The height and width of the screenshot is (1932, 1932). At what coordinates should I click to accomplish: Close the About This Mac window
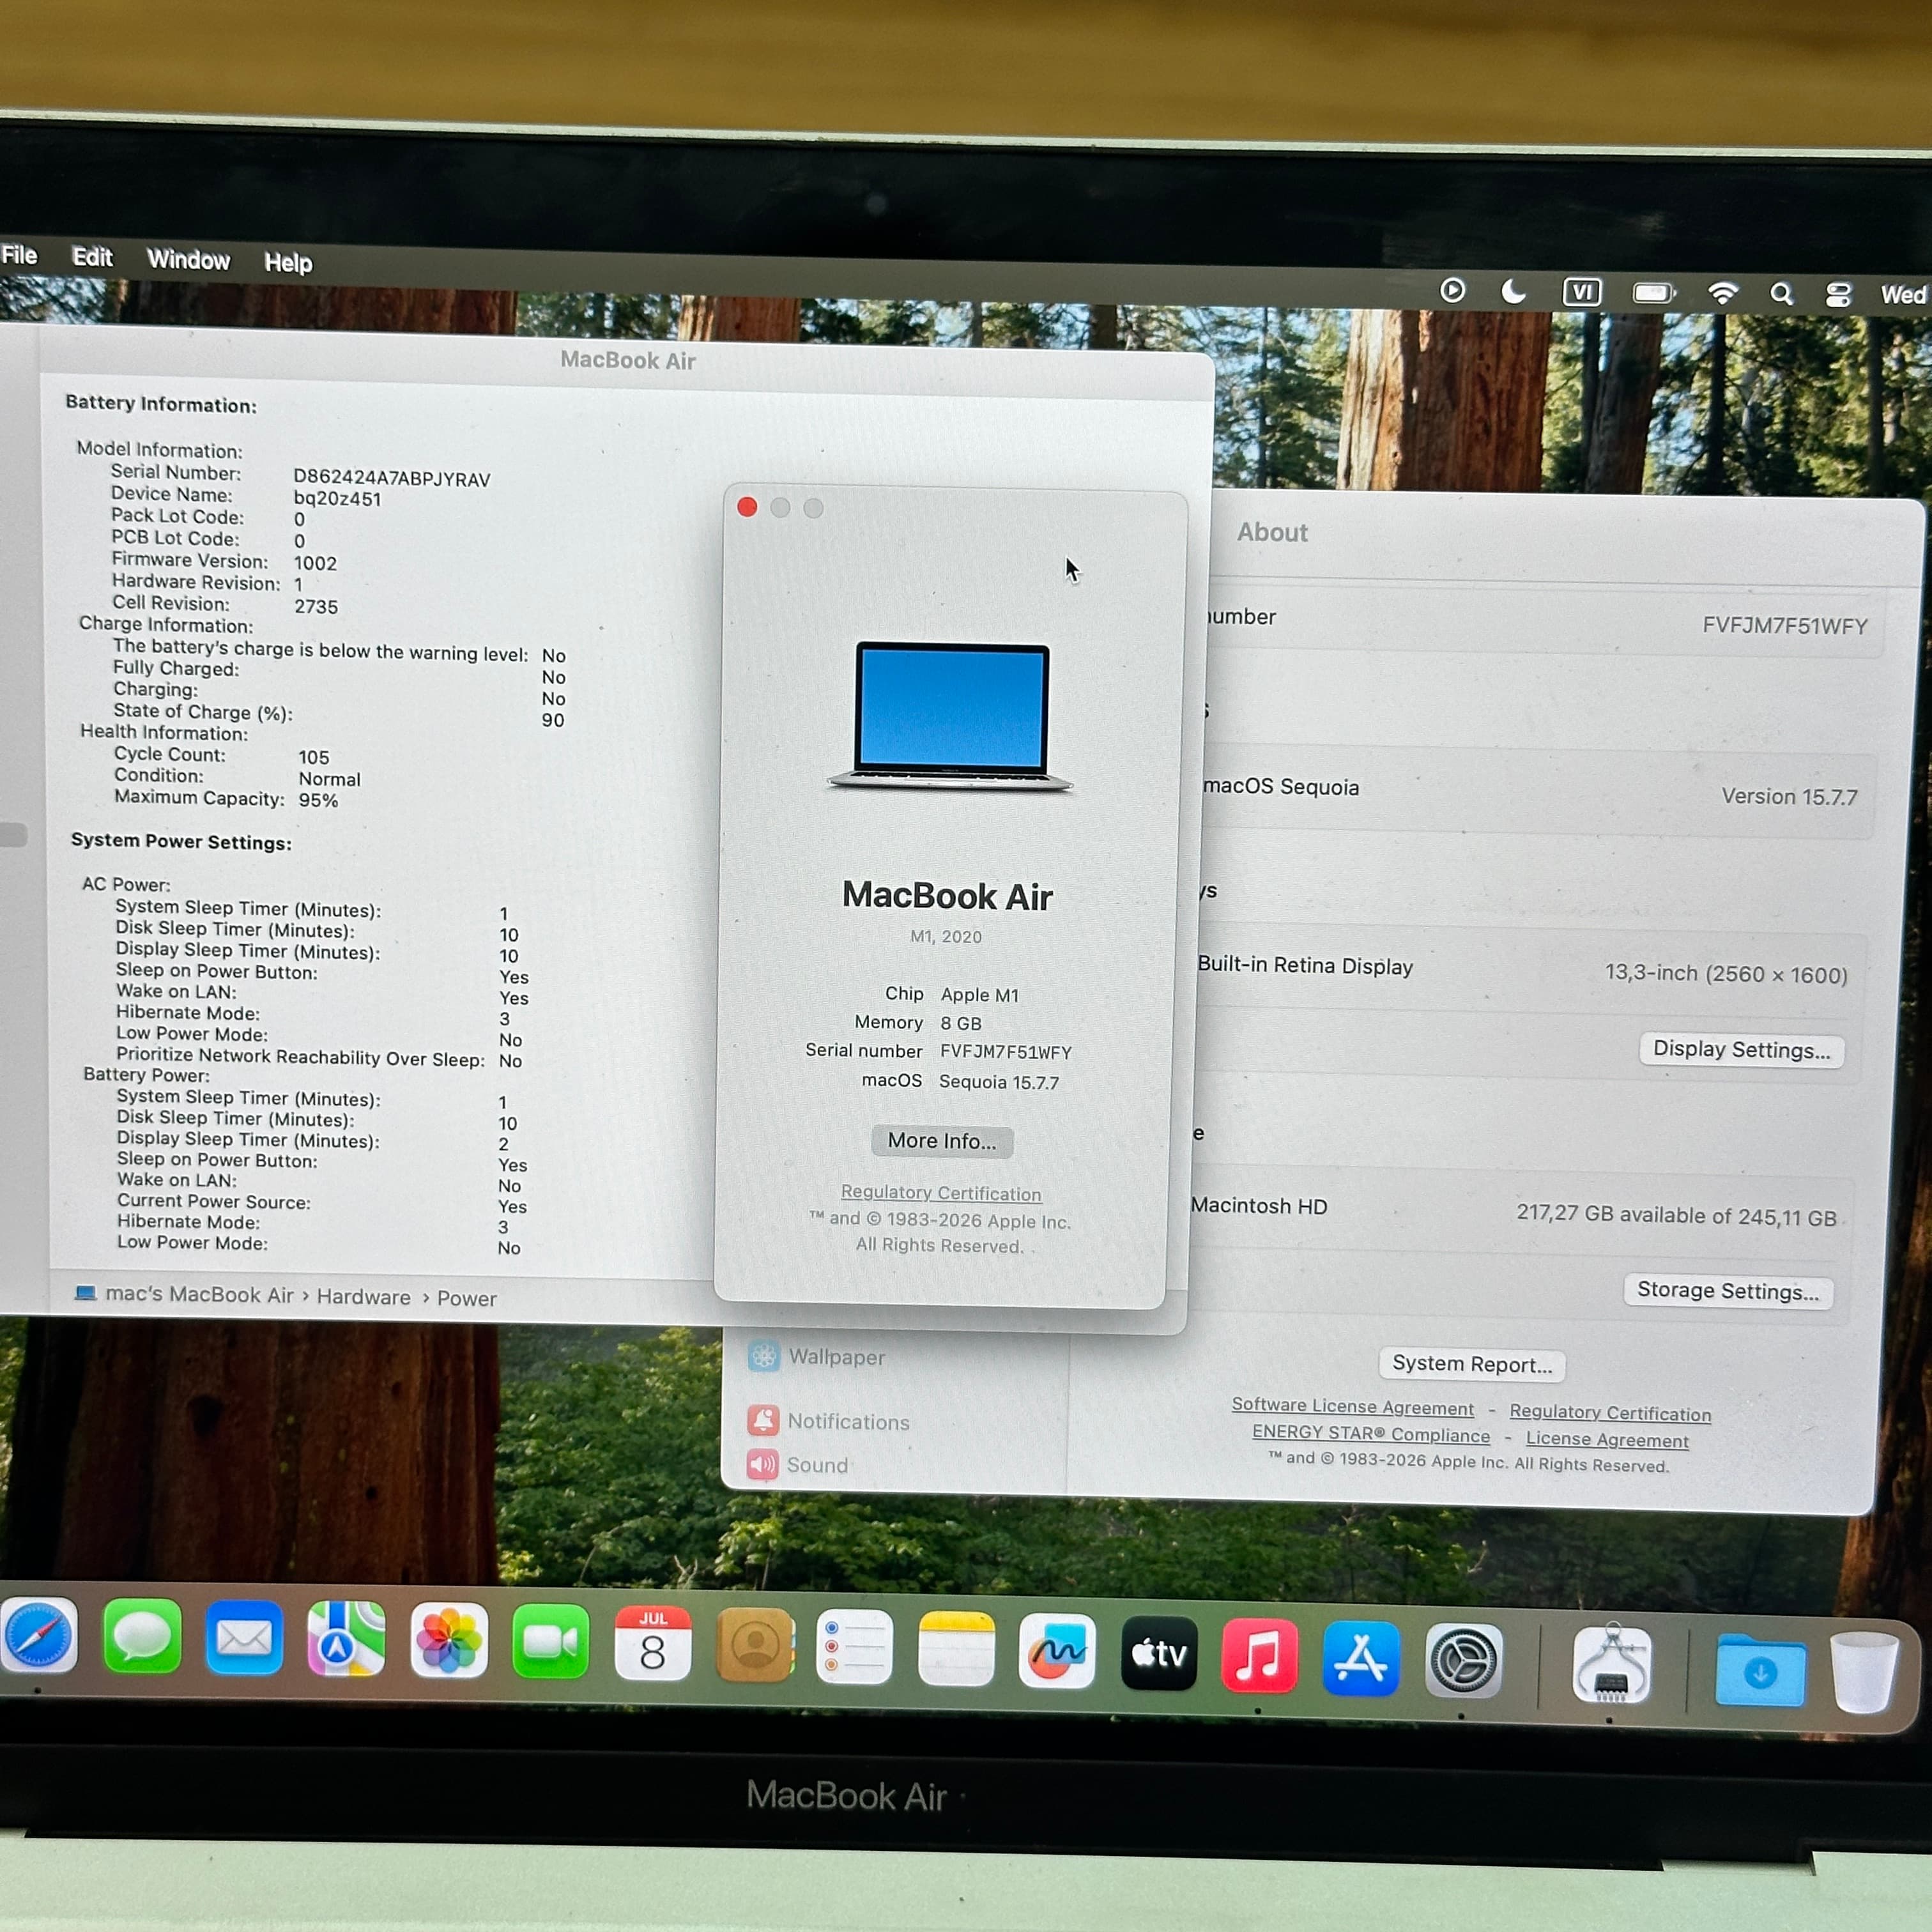pos(747,507)
